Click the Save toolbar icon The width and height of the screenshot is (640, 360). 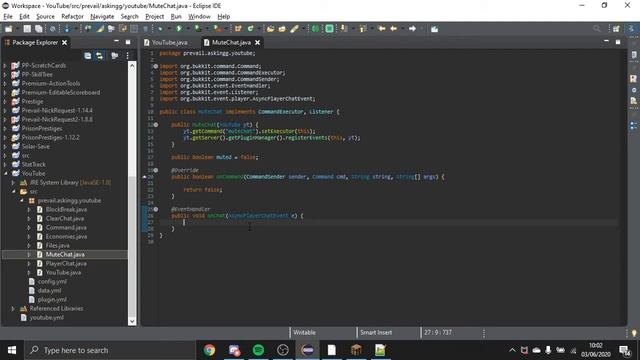click(x=27, y=29)
